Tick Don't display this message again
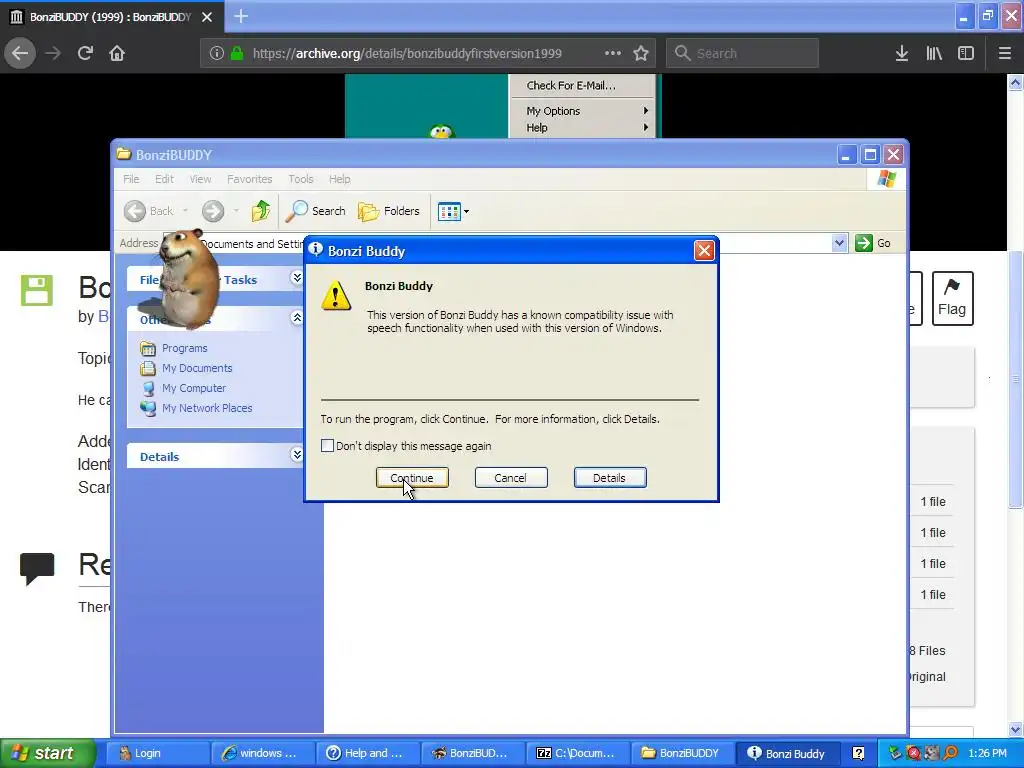1024x768 pixels. (x=327, y=445)
